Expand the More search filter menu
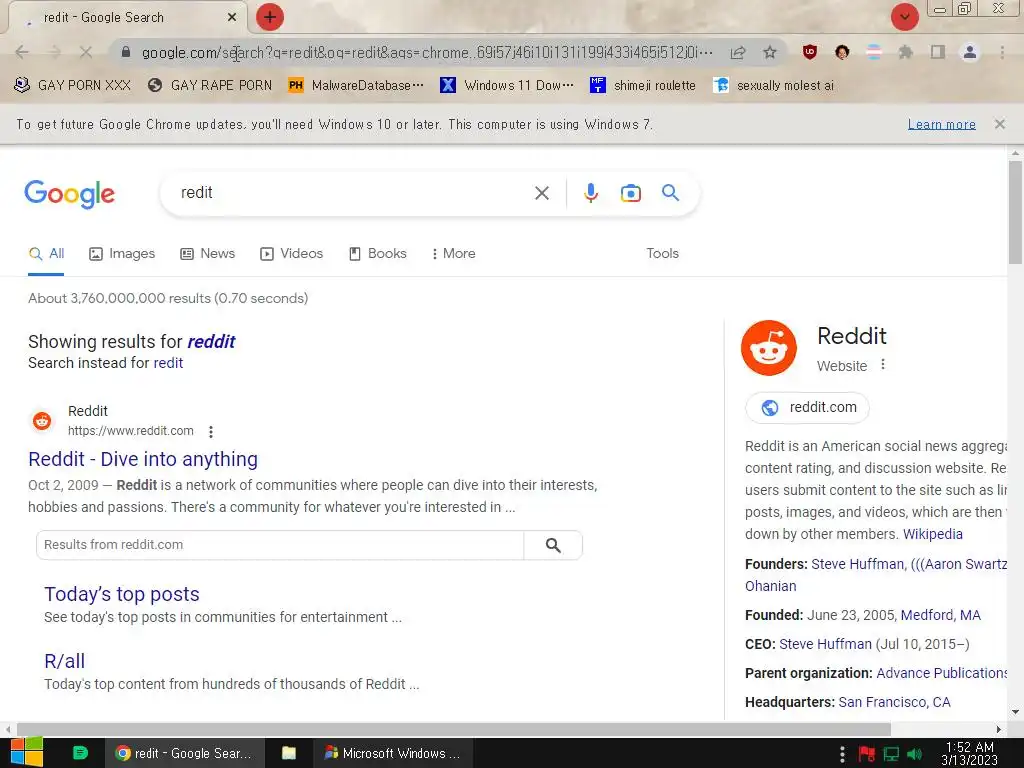 pos(453,253)
